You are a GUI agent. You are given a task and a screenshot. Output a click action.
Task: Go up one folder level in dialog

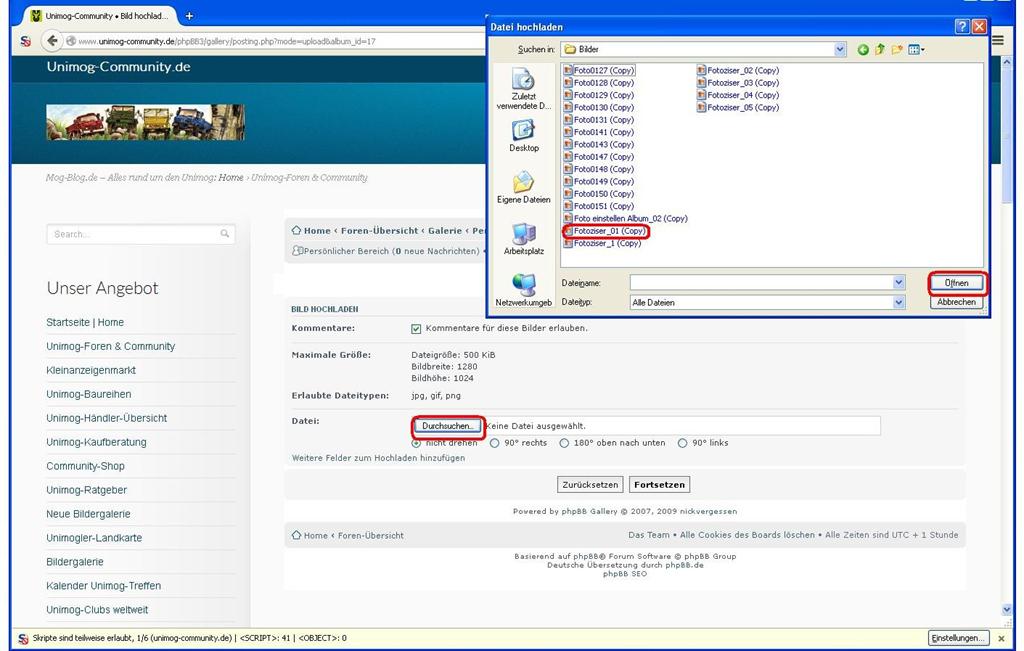[880, 49]
